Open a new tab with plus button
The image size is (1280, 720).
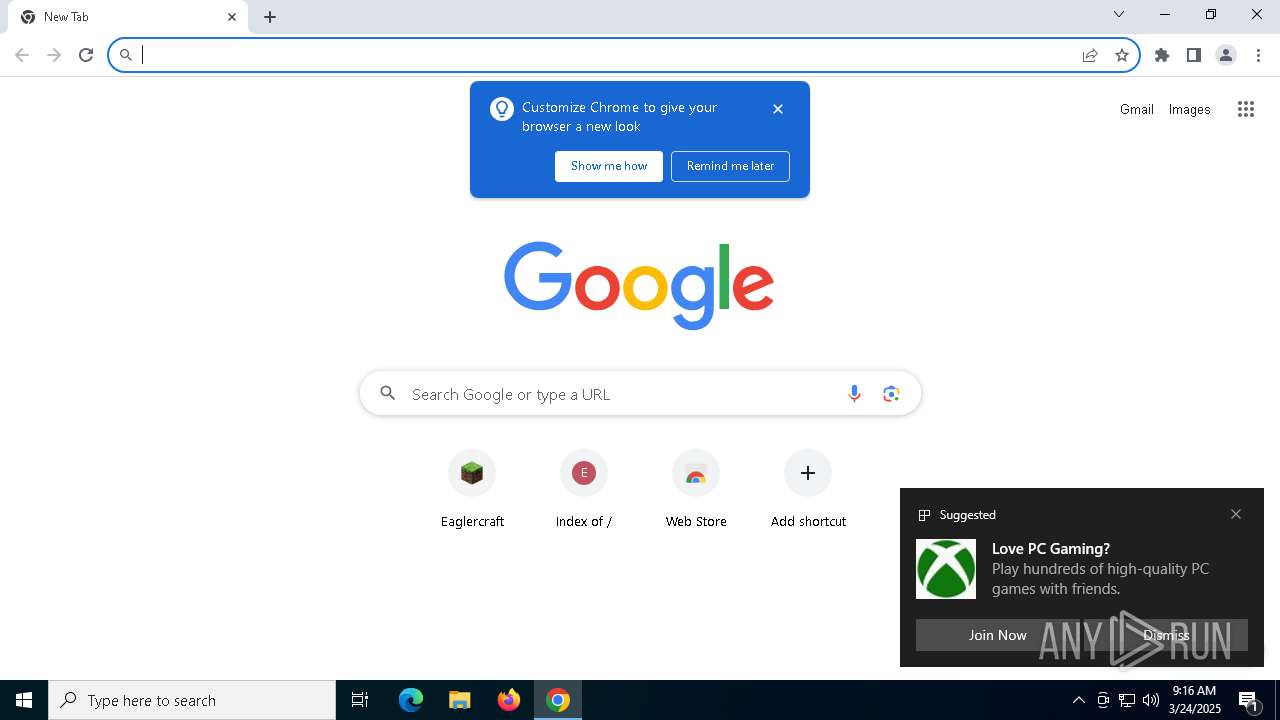[x=270, y=17]
